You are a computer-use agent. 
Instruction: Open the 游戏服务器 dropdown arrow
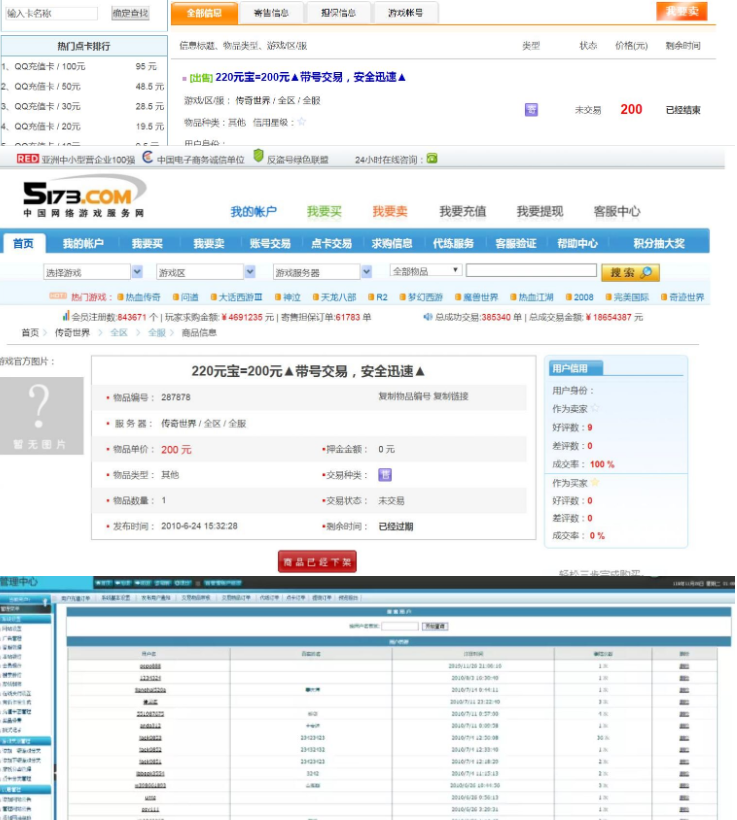(367, 271)
